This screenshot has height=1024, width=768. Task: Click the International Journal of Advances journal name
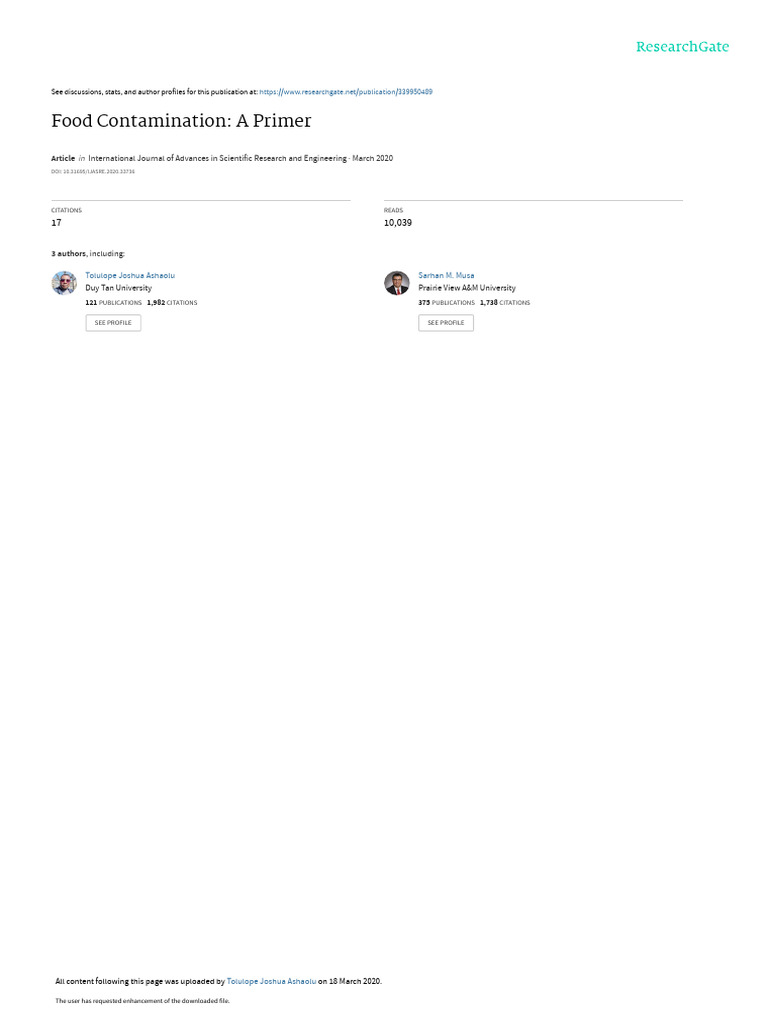[217, 158]
